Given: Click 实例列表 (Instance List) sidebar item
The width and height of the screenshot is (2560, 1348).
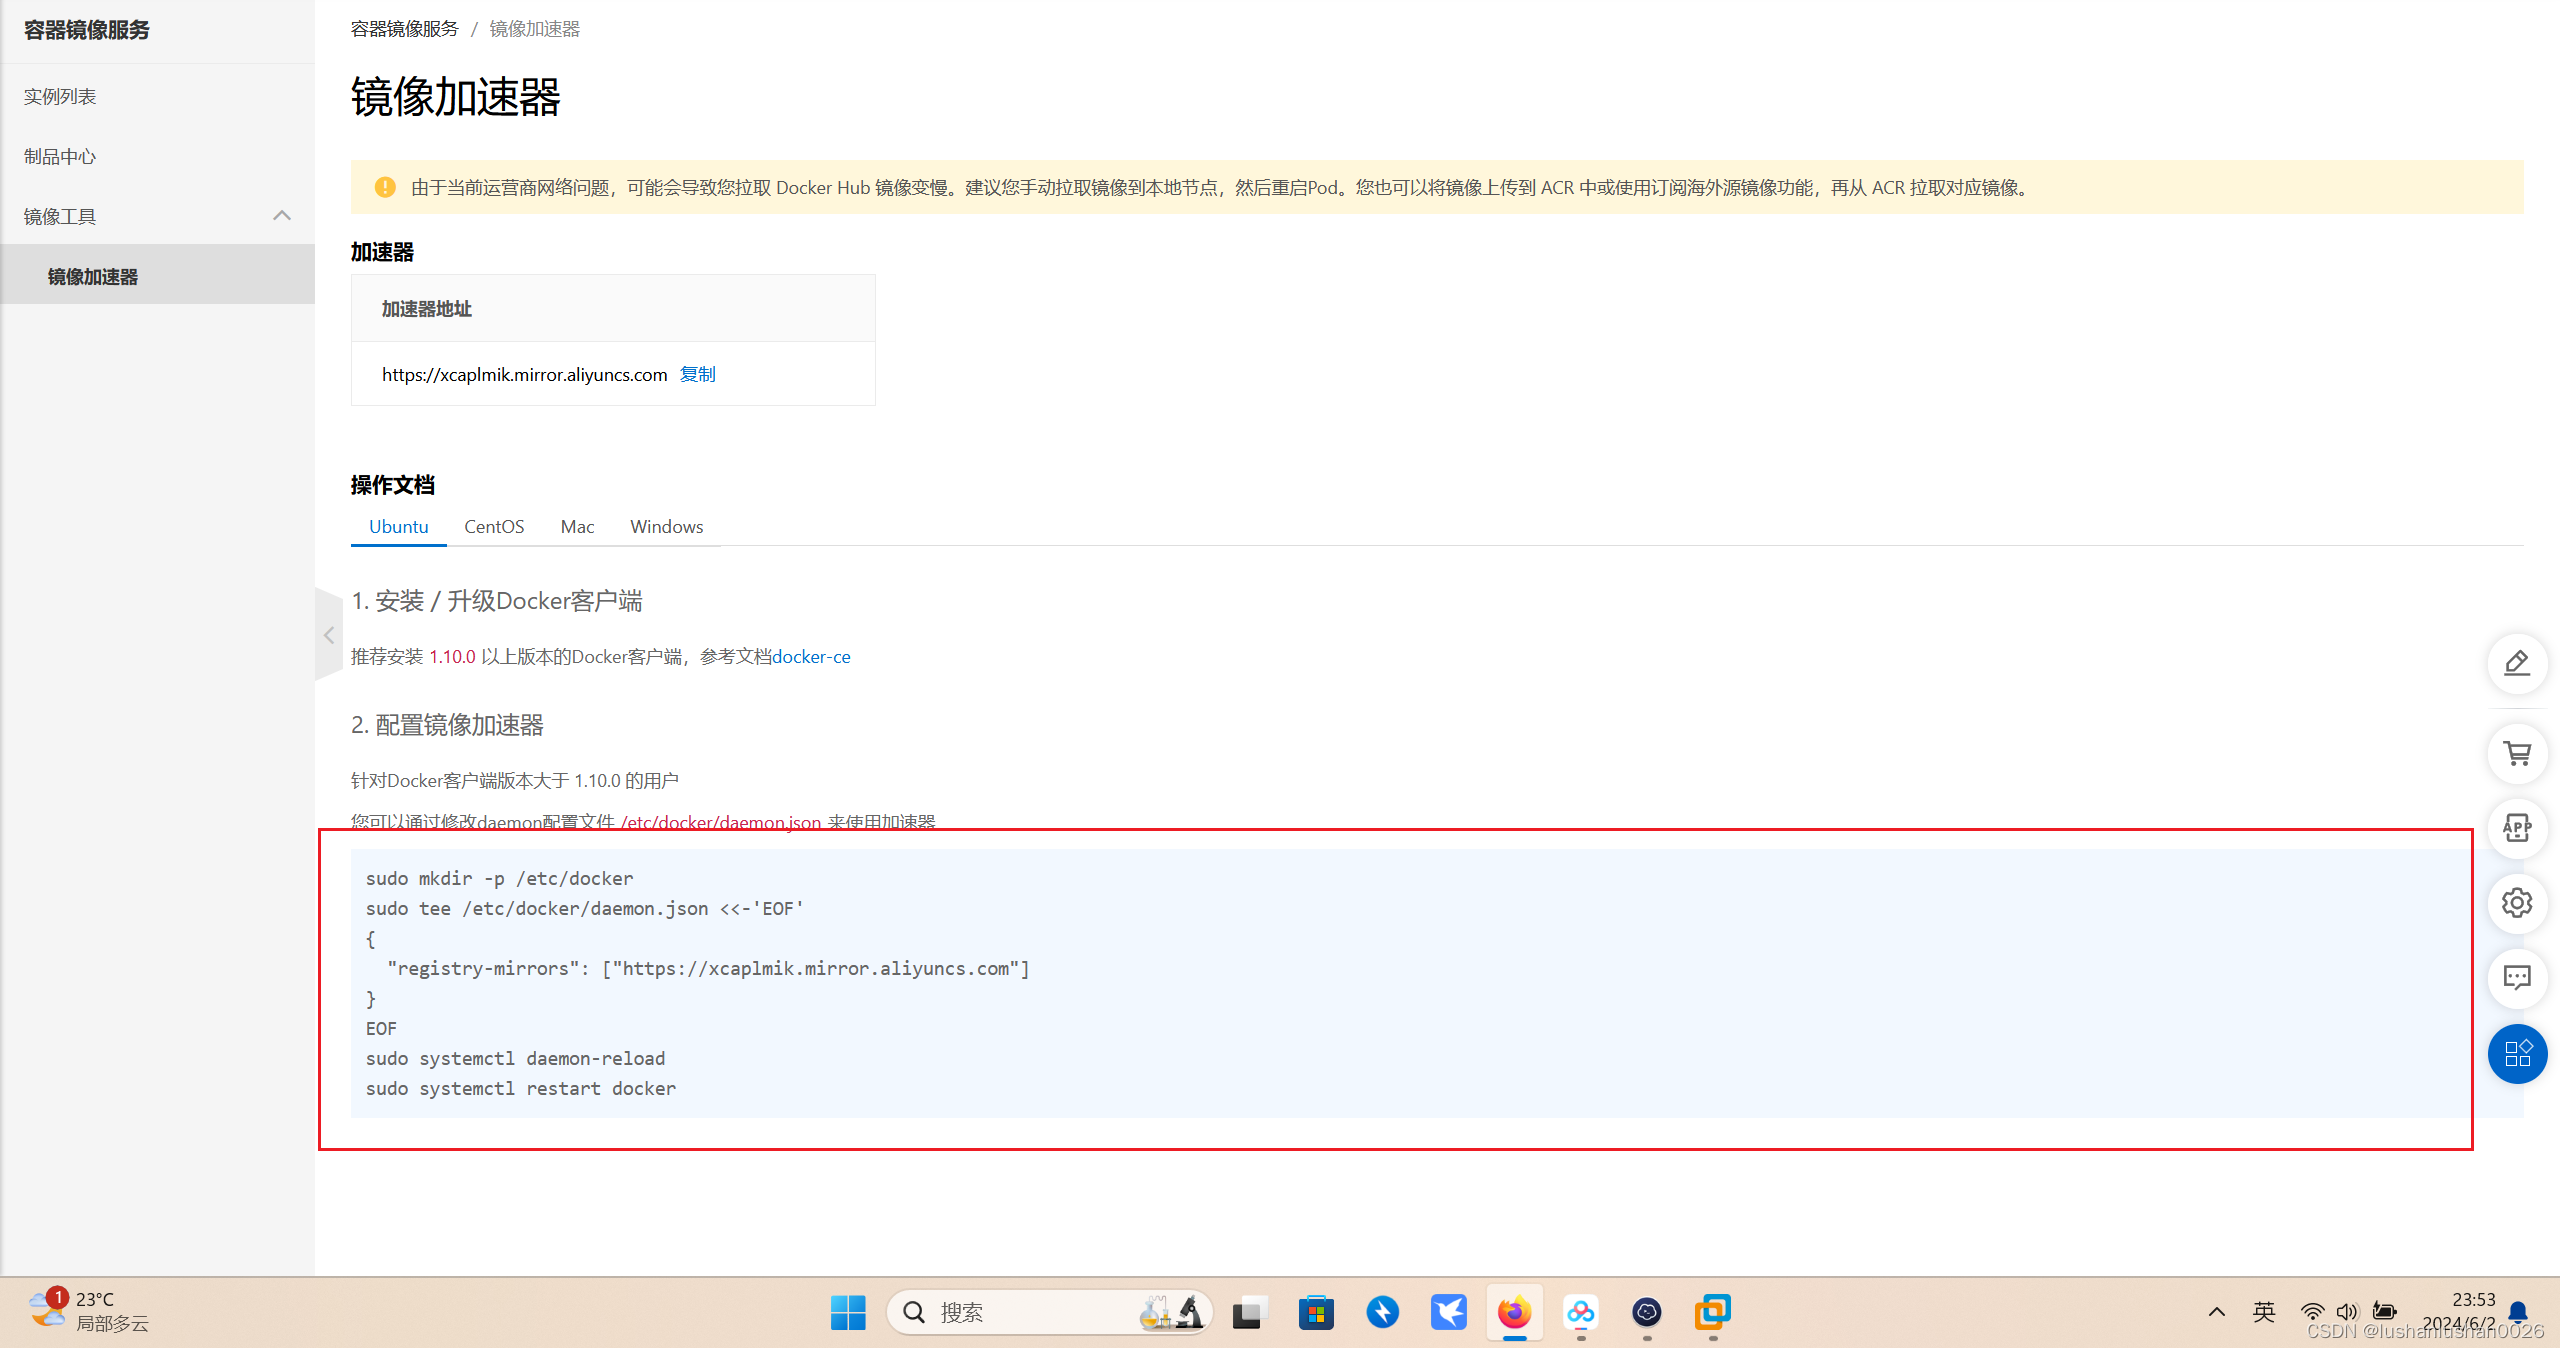Looking at the screenshot, I should coord(61,93).
